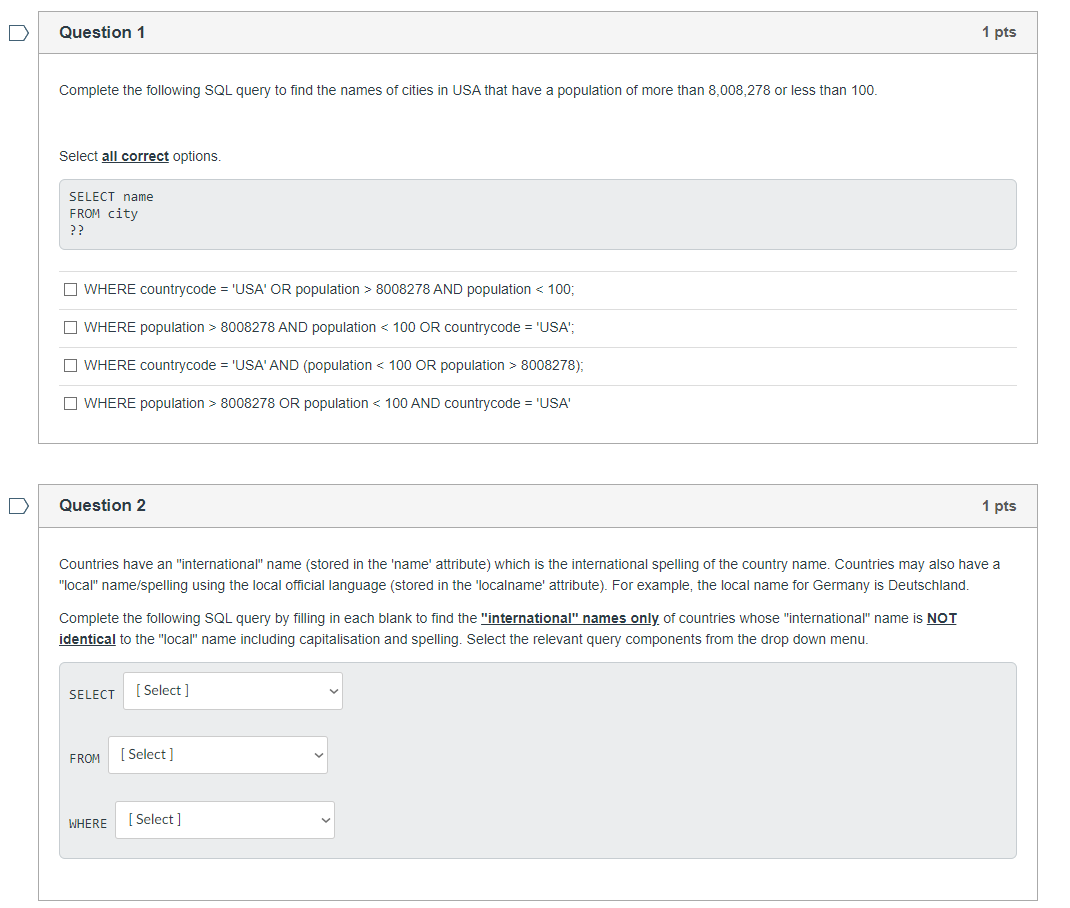Click the WHERE label in Question 2
The image size is (1070, 908).
(x=88, y=823)
